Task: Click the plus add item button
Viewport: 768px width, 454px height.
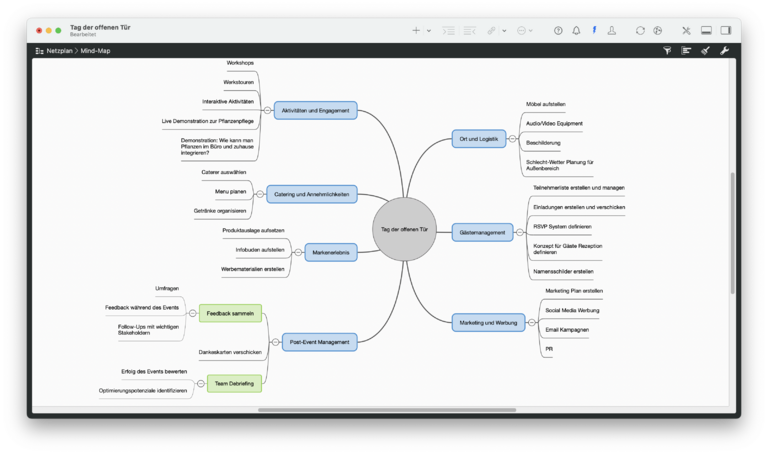Action: pos(416,30)
